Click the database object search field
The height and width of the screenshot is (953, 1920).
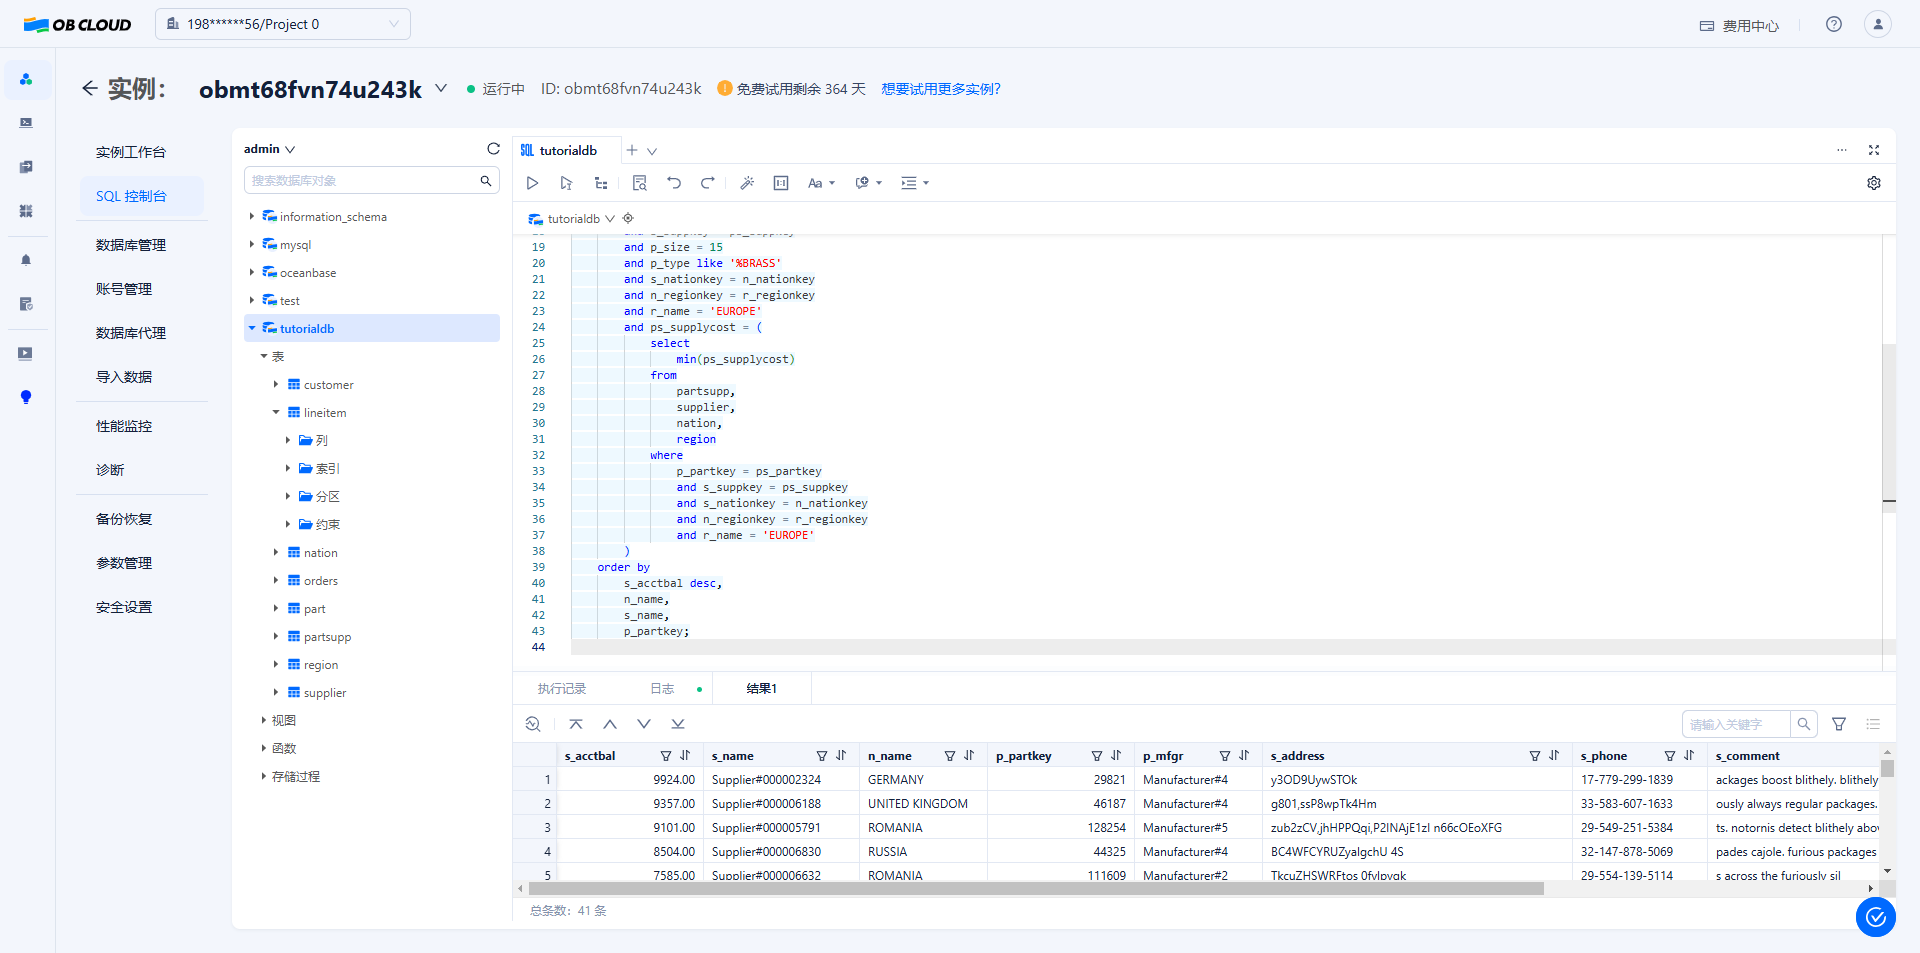[x=362, y=181]
